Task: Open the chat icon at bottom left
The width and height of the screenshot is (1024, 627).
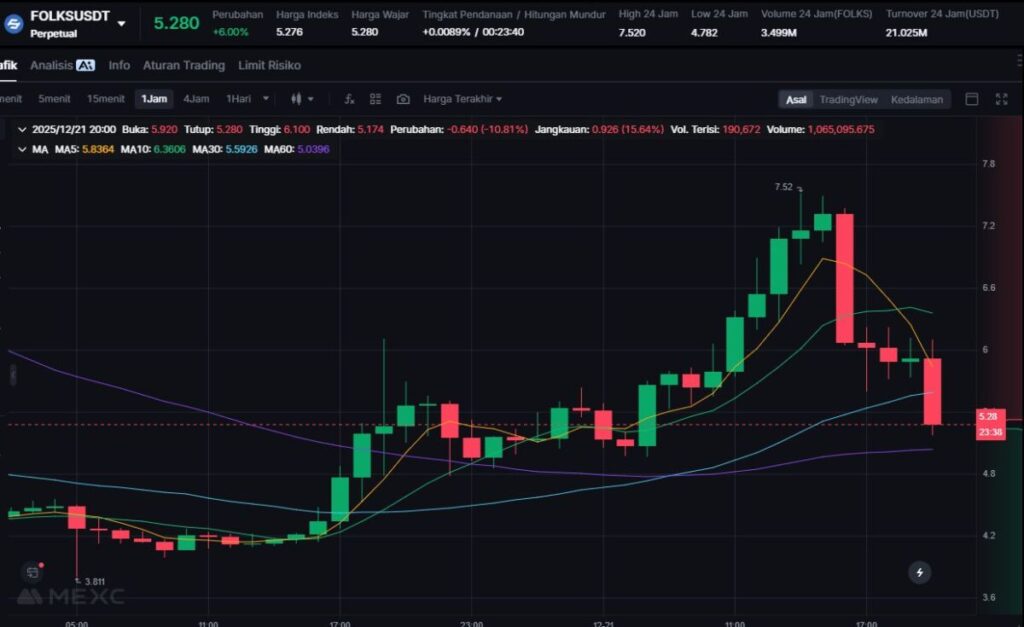Action: [x=33, y=572]
